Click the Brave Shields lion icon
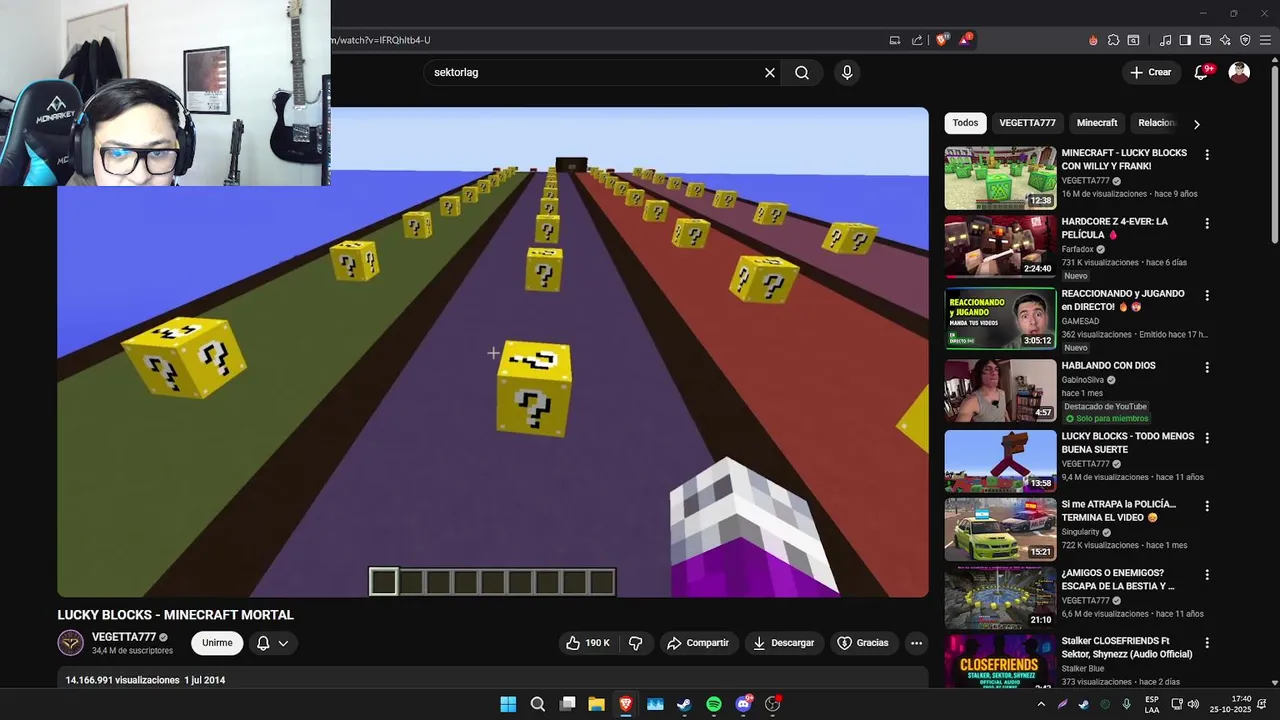 [x=942, y=40]
